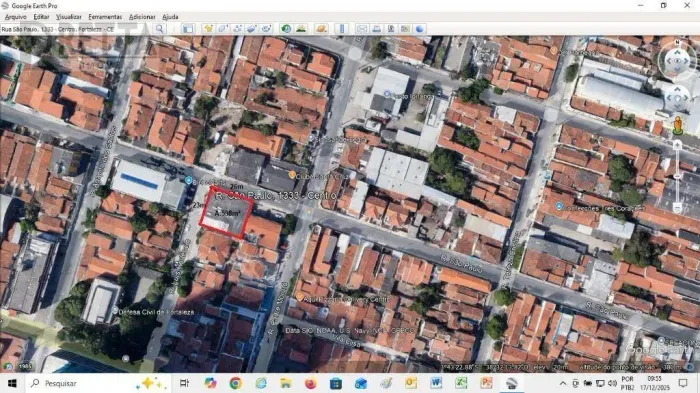
Task: Click the move-up arrow on move joystick
Action: [677, 90]
